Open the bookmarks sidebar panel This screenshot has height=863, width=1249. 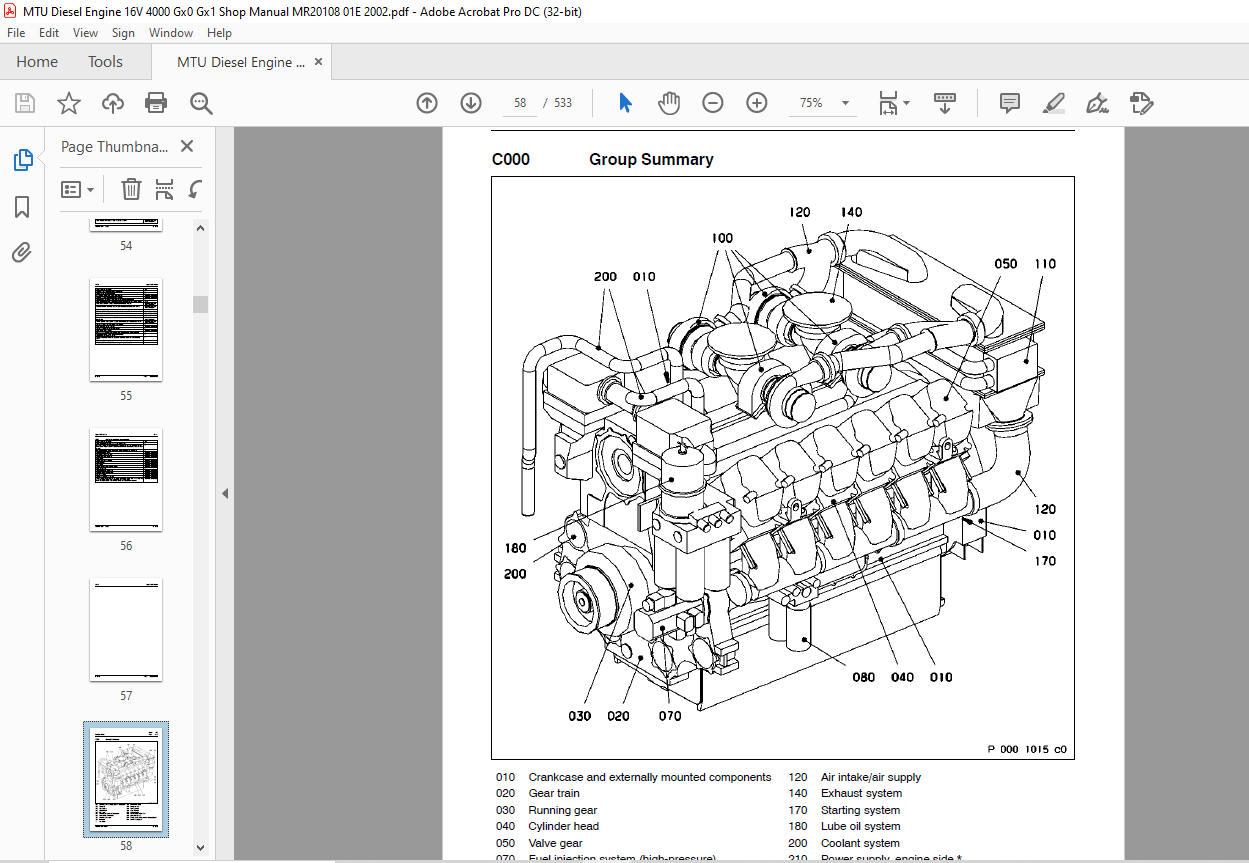pyautogui.click(x=22, y=207)
